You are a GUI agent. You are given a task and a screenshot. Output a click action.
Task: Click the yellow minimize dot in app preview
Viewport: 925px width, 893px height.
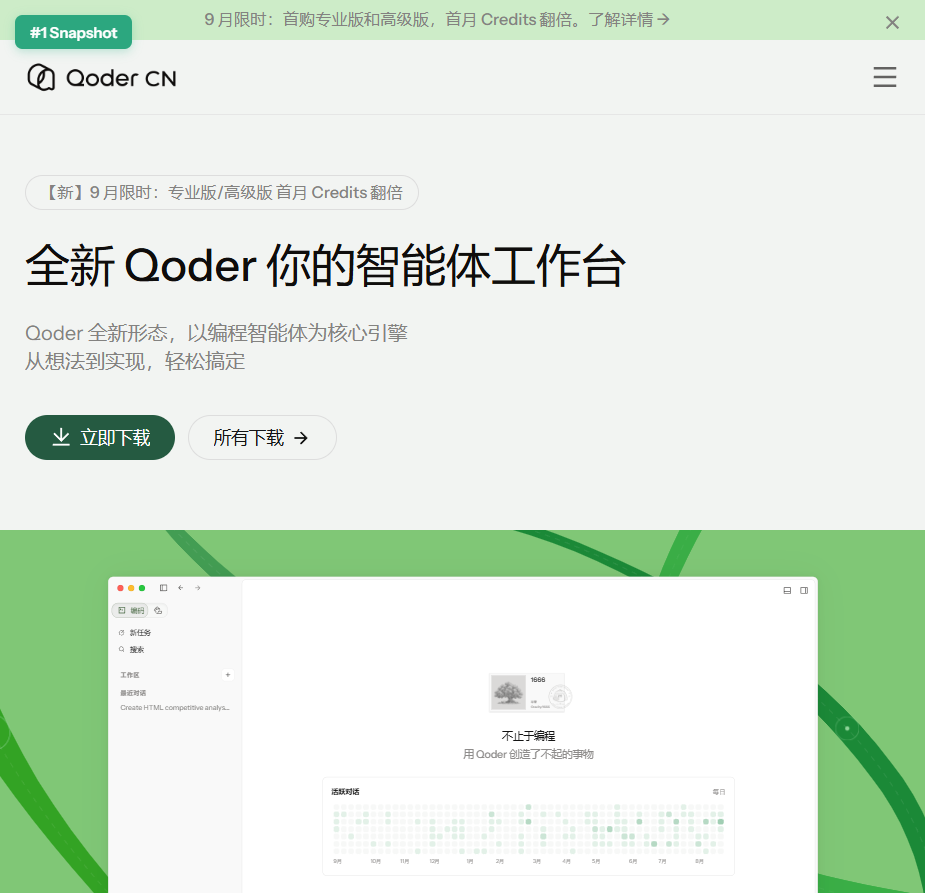coord(131,588)
